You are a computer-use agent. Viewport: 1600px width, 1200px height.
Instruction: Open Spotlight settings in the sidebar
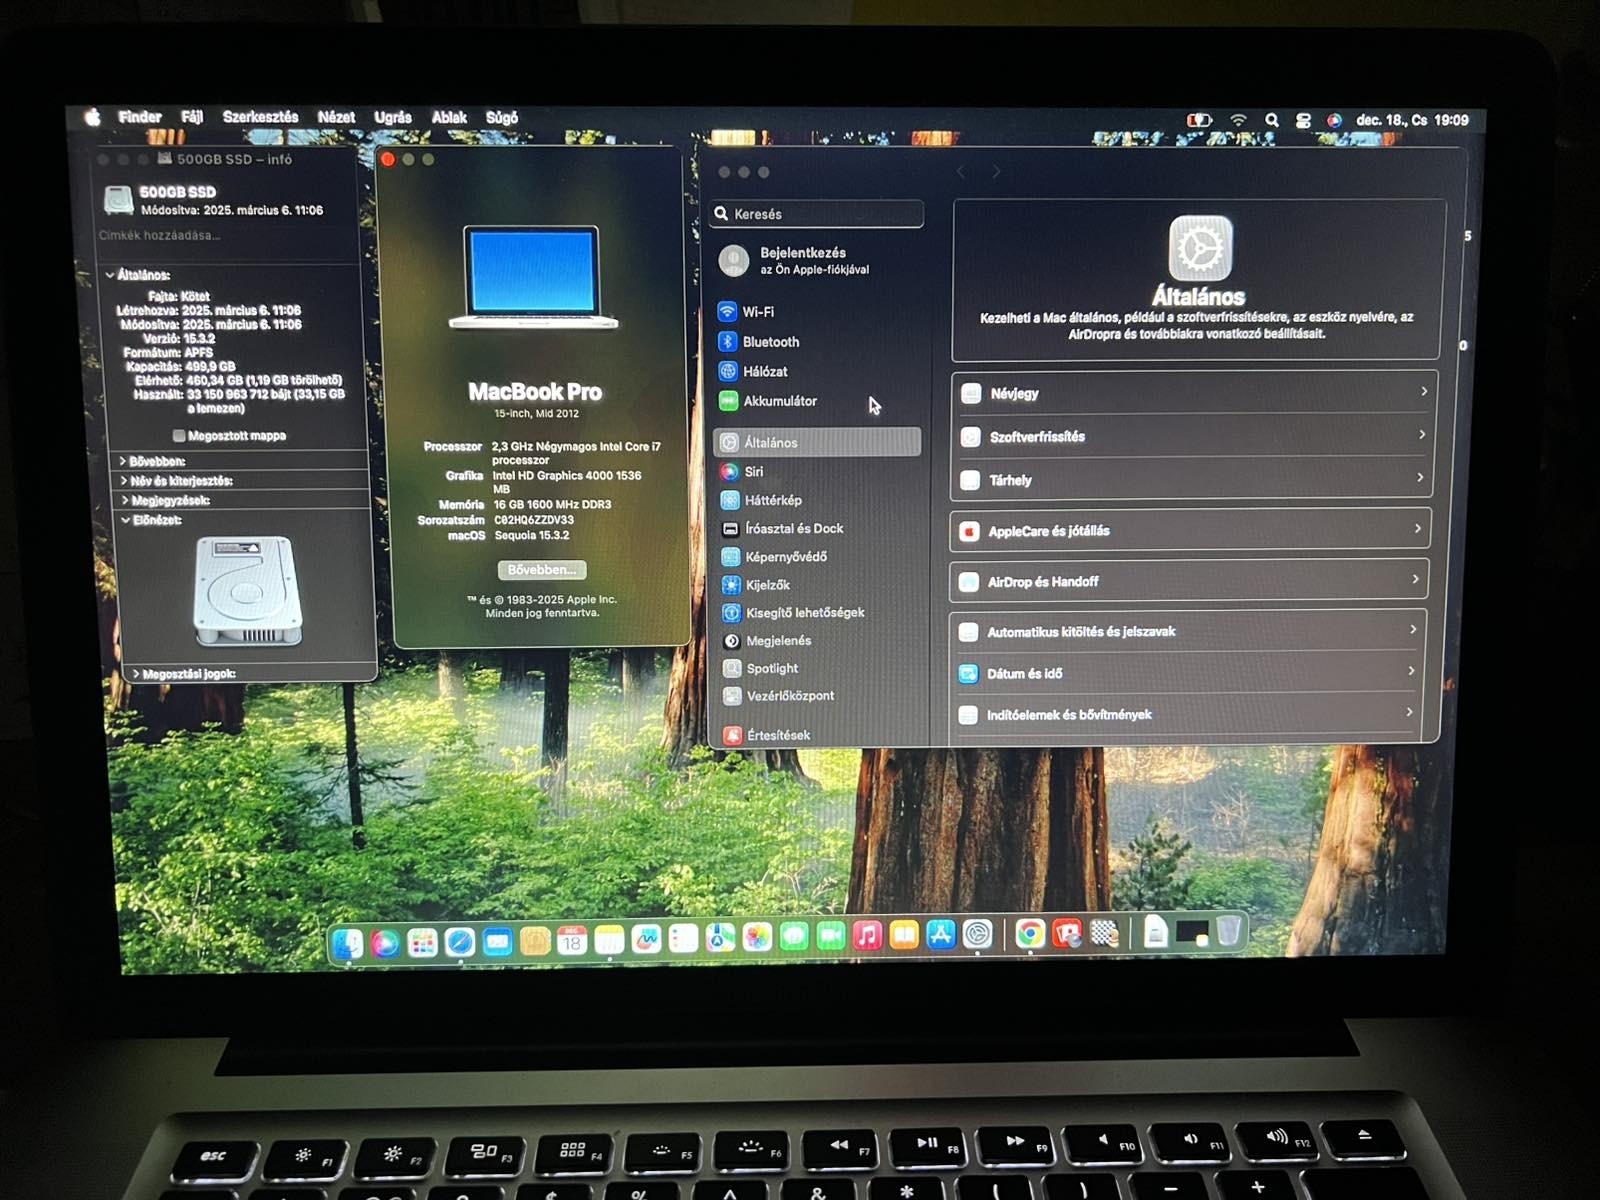click(772, 668)
